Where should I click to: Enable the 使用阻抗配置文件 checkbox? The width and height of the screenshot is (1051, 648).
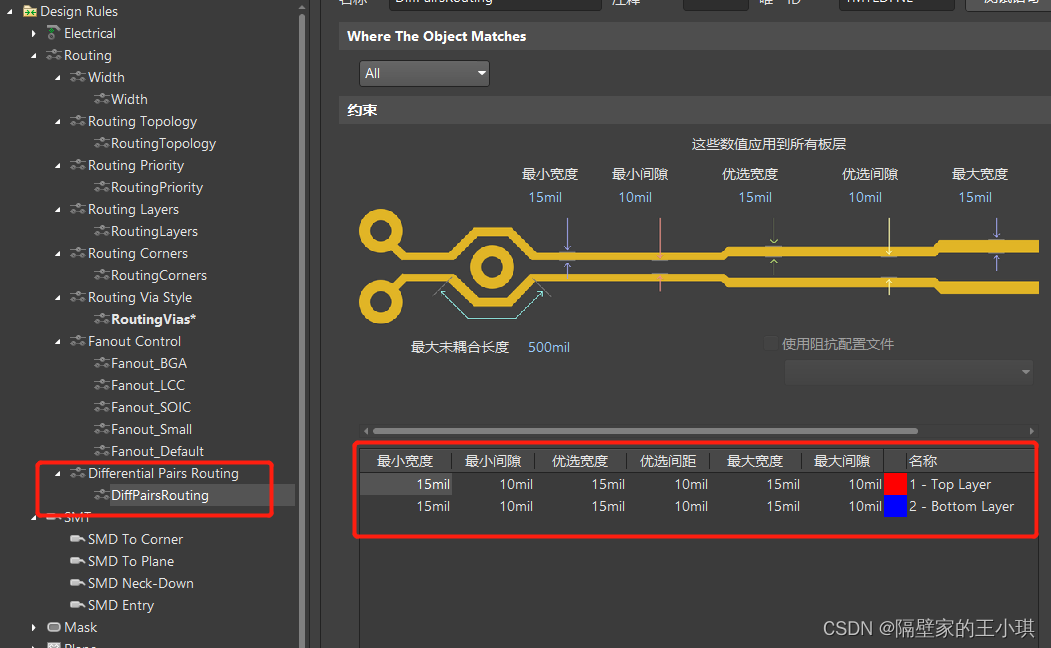click(x=771, y=344)
